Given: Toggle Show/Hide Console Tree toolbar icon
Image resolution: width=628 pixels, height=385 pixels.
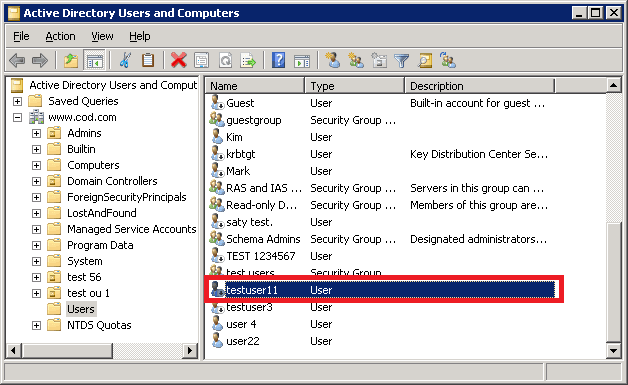Looking at the screenshot, I should pos(95,60).
